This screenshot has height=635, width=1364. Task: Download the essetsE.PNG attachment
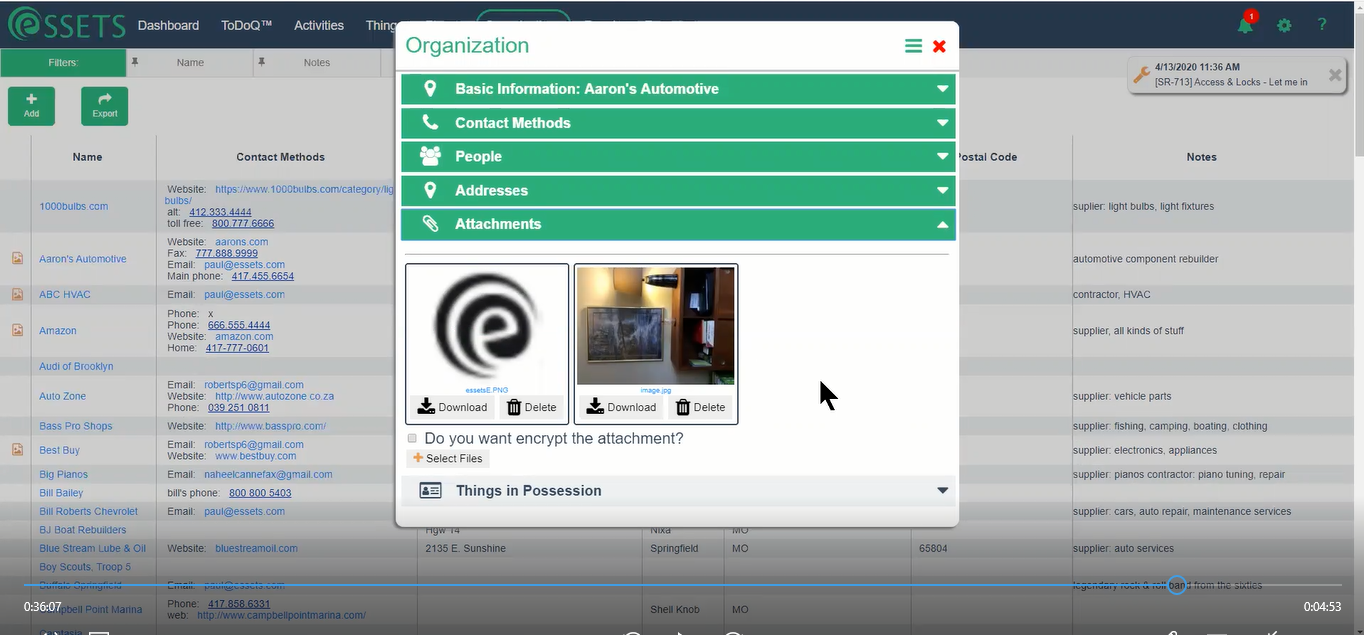point(452,407)
